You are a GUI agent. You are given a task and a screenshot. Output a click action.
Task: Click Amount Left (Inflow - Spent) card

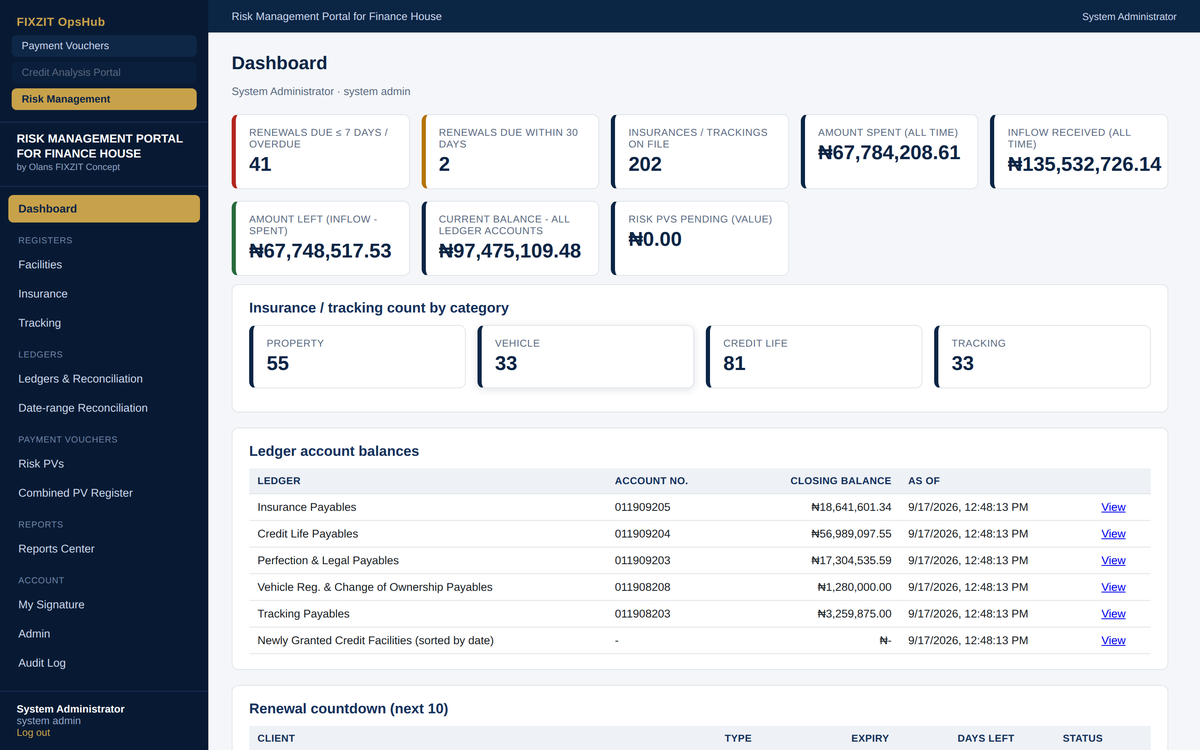point(320,238)
